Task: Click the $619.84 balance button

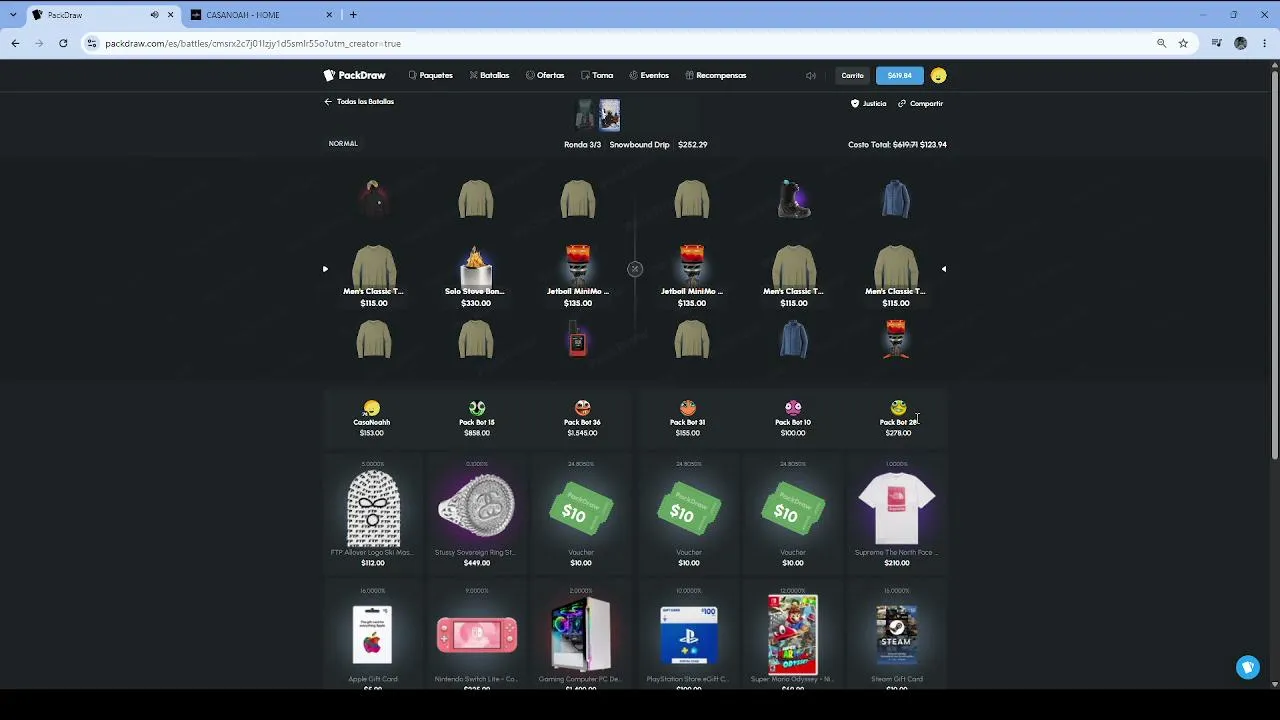Action: (900, 75)
